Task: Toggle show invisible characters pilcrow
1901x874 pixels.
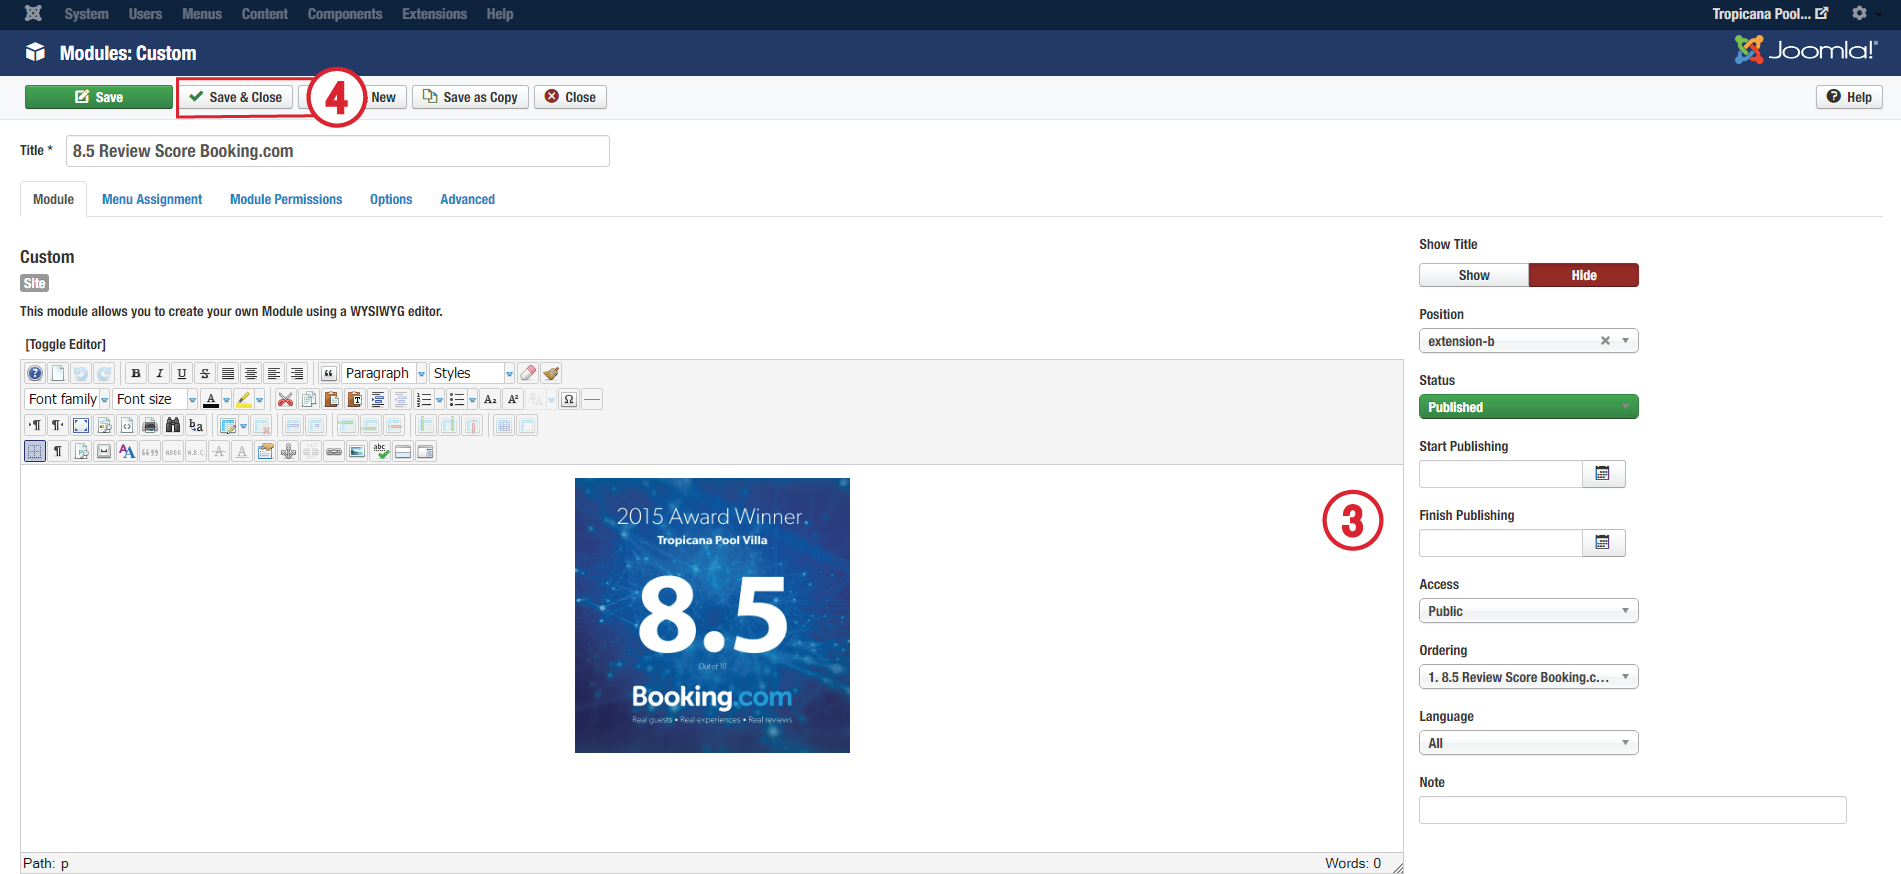Action: (58, 451)
